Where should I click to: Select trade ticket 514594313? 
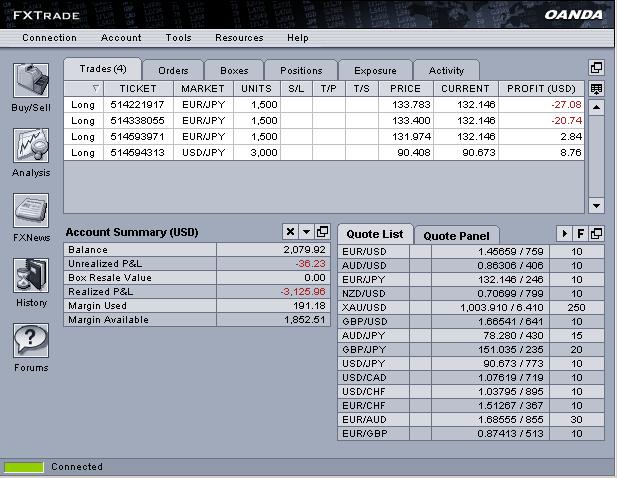[x=137, y=152]
